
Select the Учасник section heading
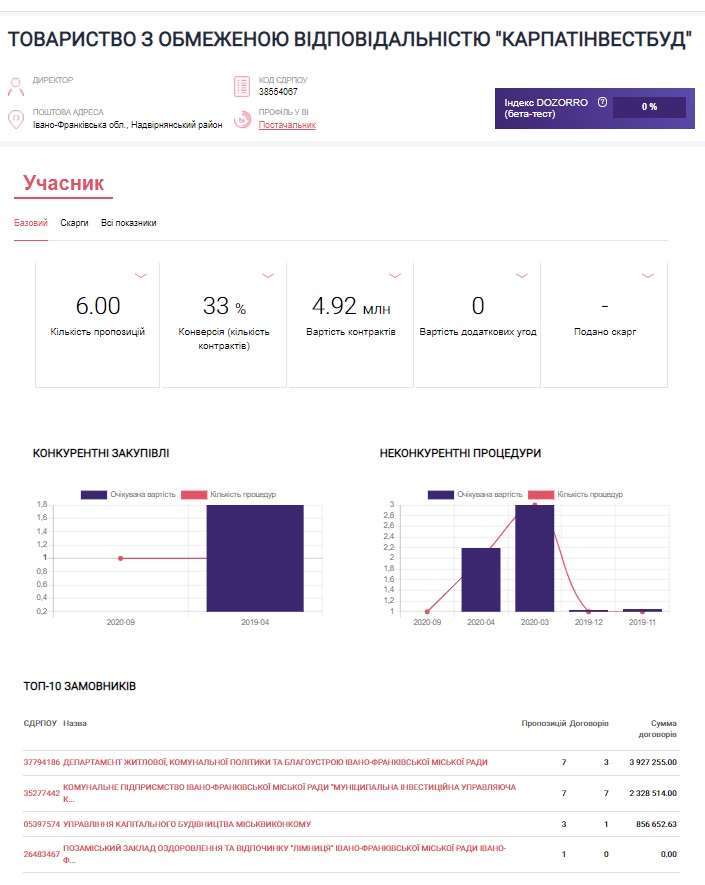click(63, 183)
